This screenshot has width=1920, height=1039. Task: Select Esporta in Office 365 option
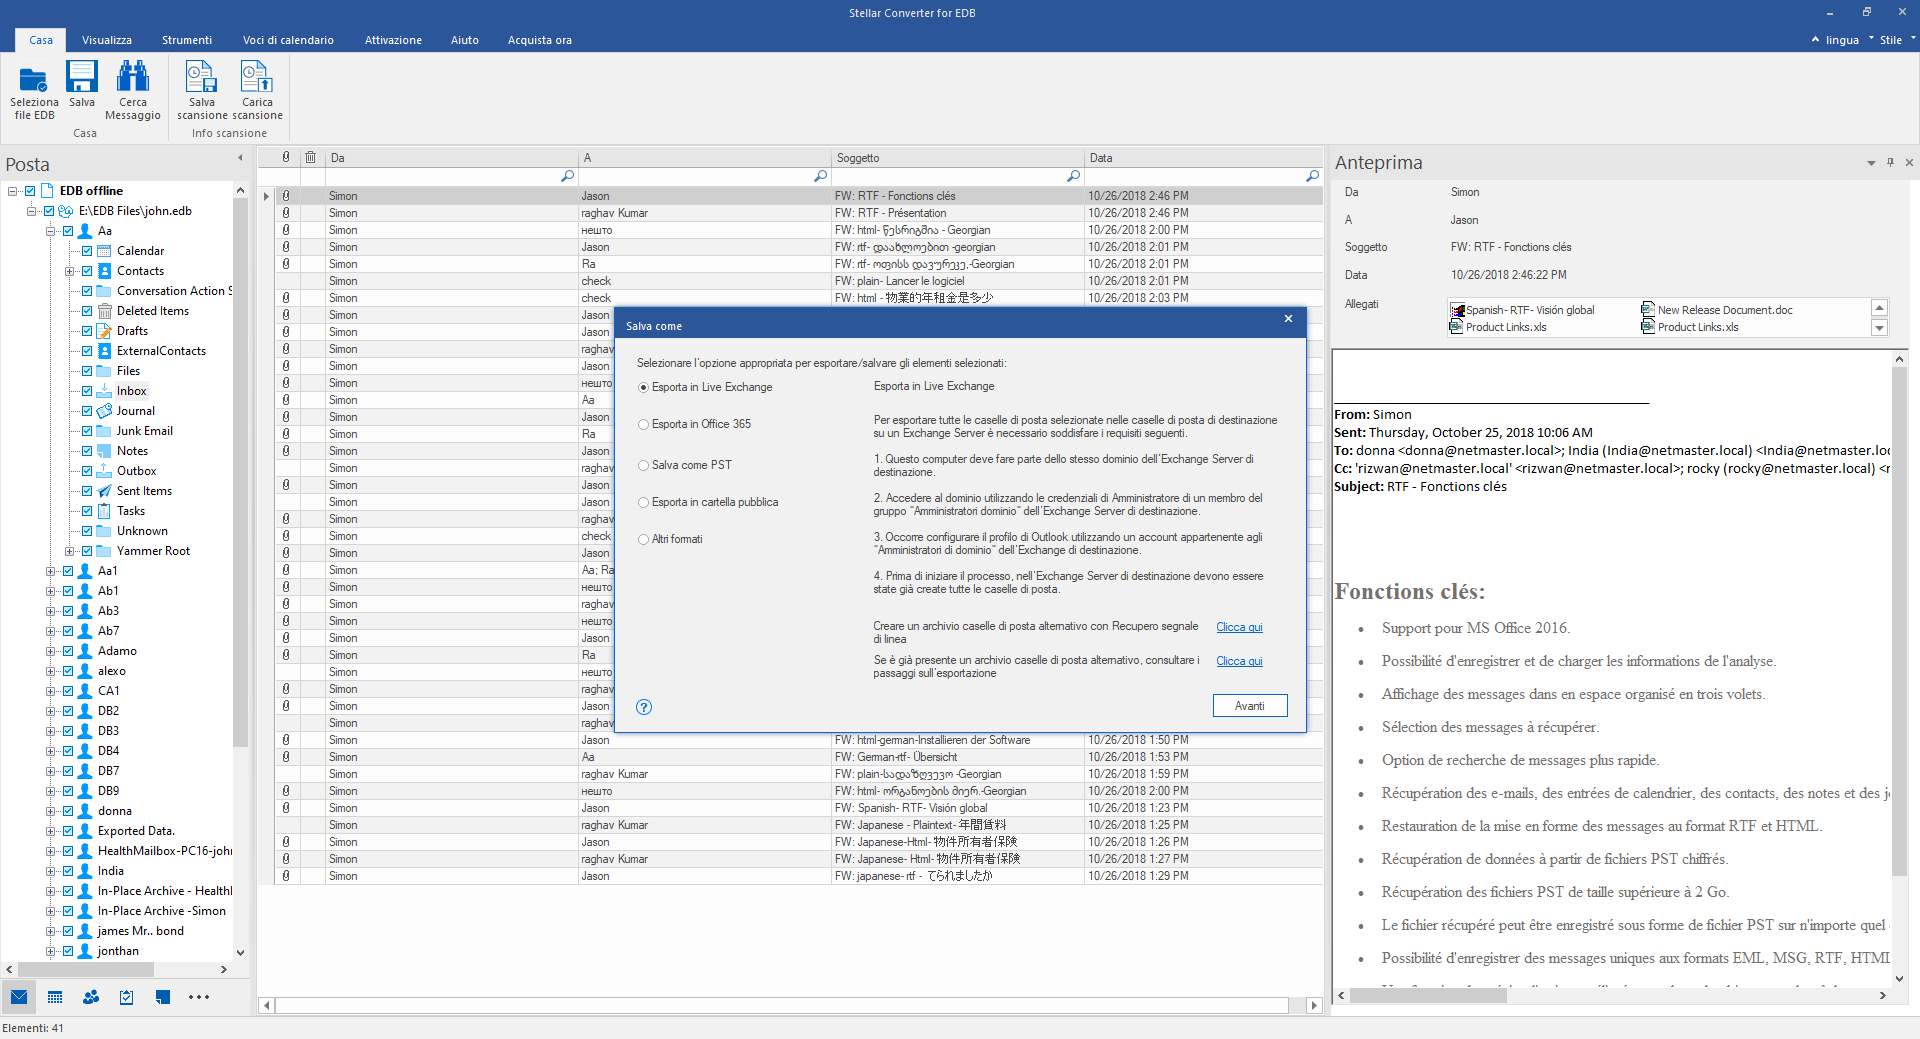644,424
